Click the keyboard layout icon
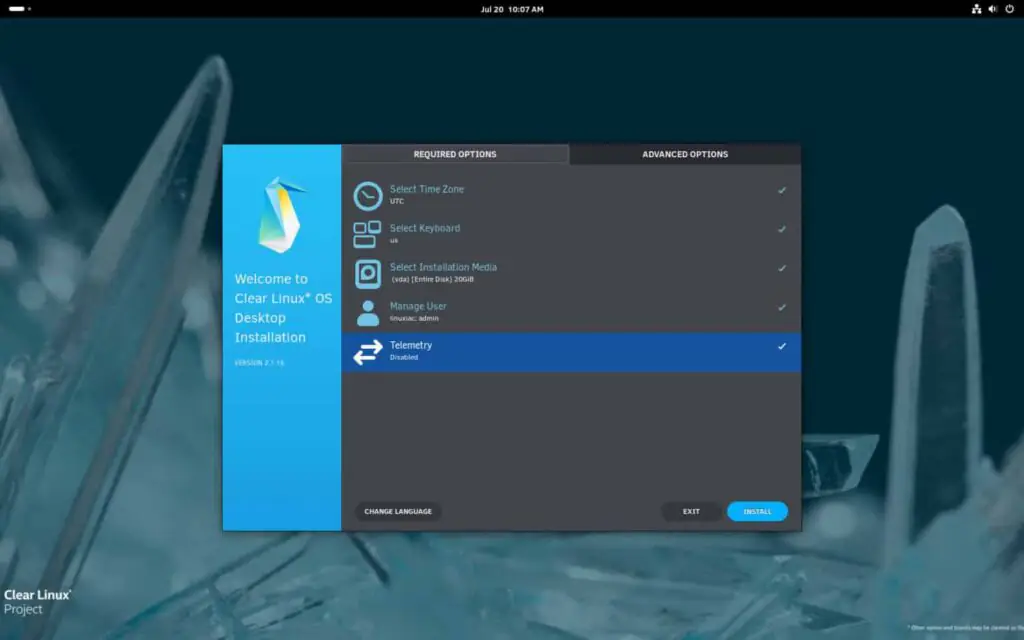The height and width of the screenshot is (640, 1024). coord(367,234)
